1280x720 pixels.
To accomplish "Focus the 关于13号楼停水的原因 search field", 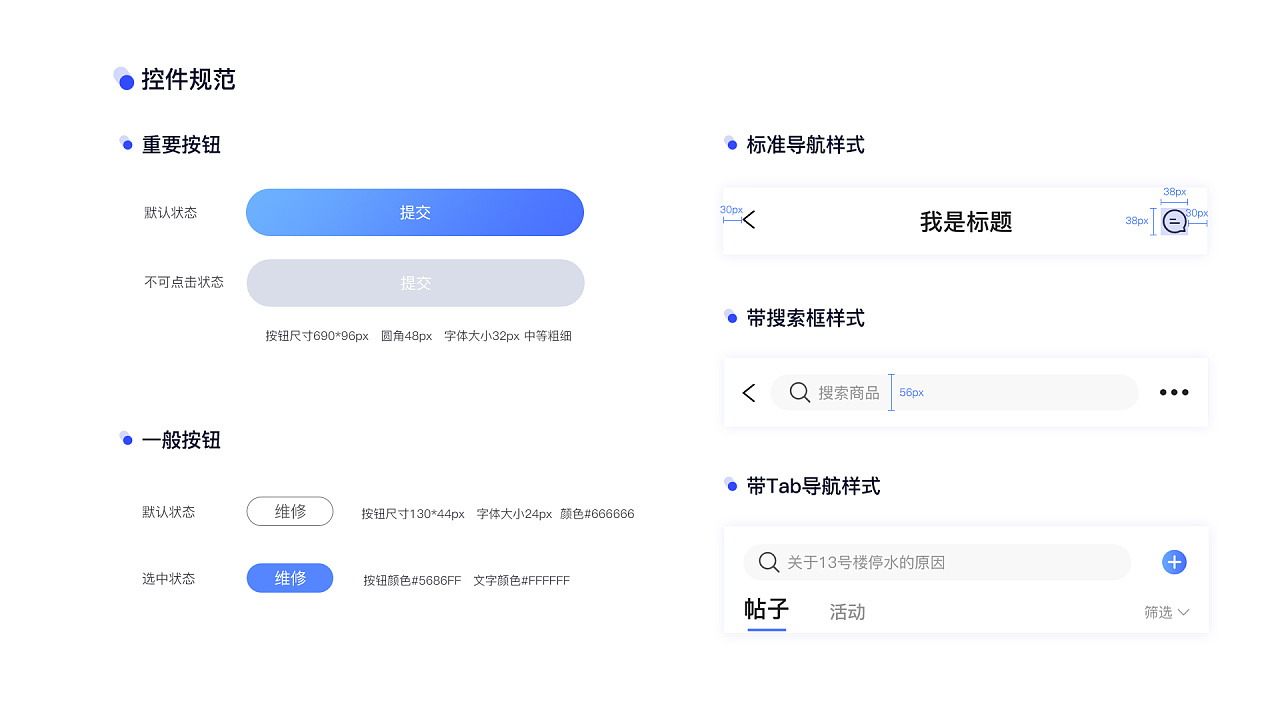I will [937, 562].
